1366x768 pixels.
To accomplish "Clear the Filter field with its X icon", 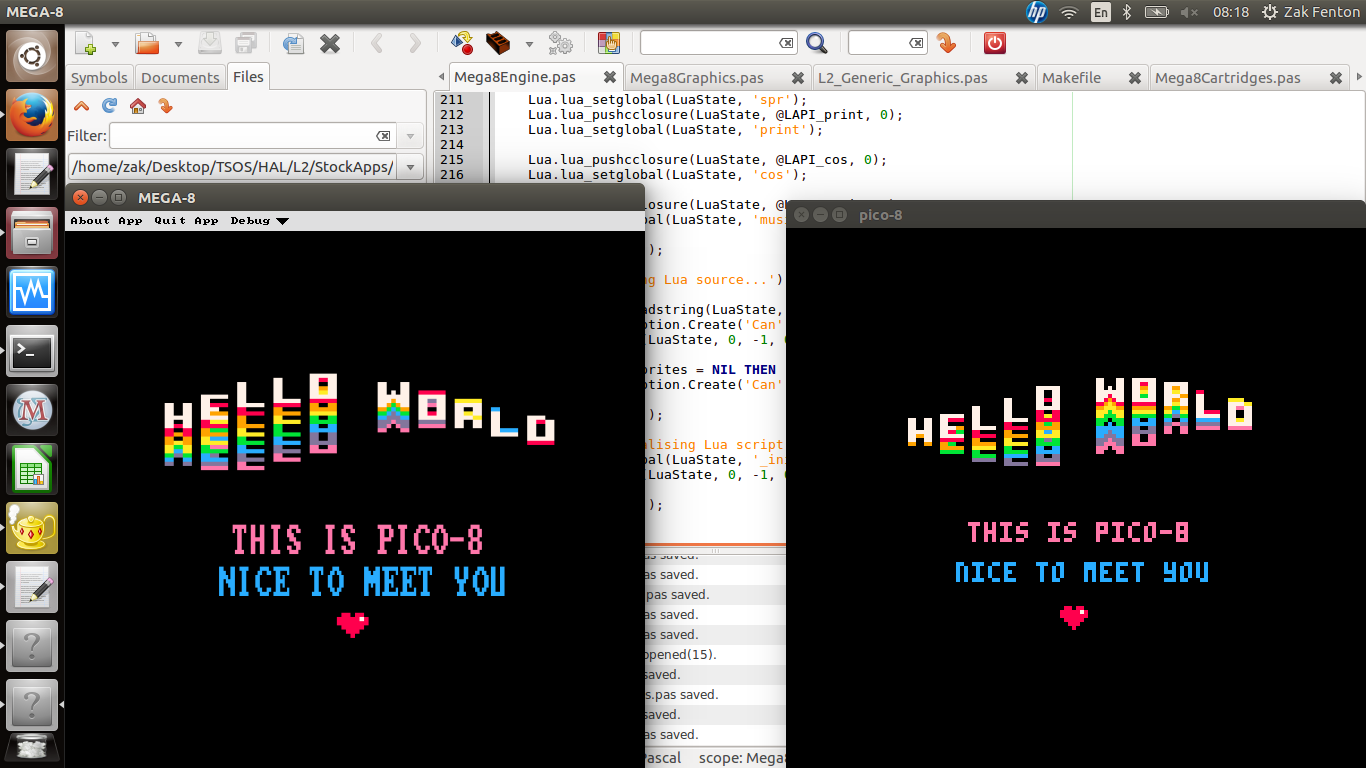I will [383, 136].
